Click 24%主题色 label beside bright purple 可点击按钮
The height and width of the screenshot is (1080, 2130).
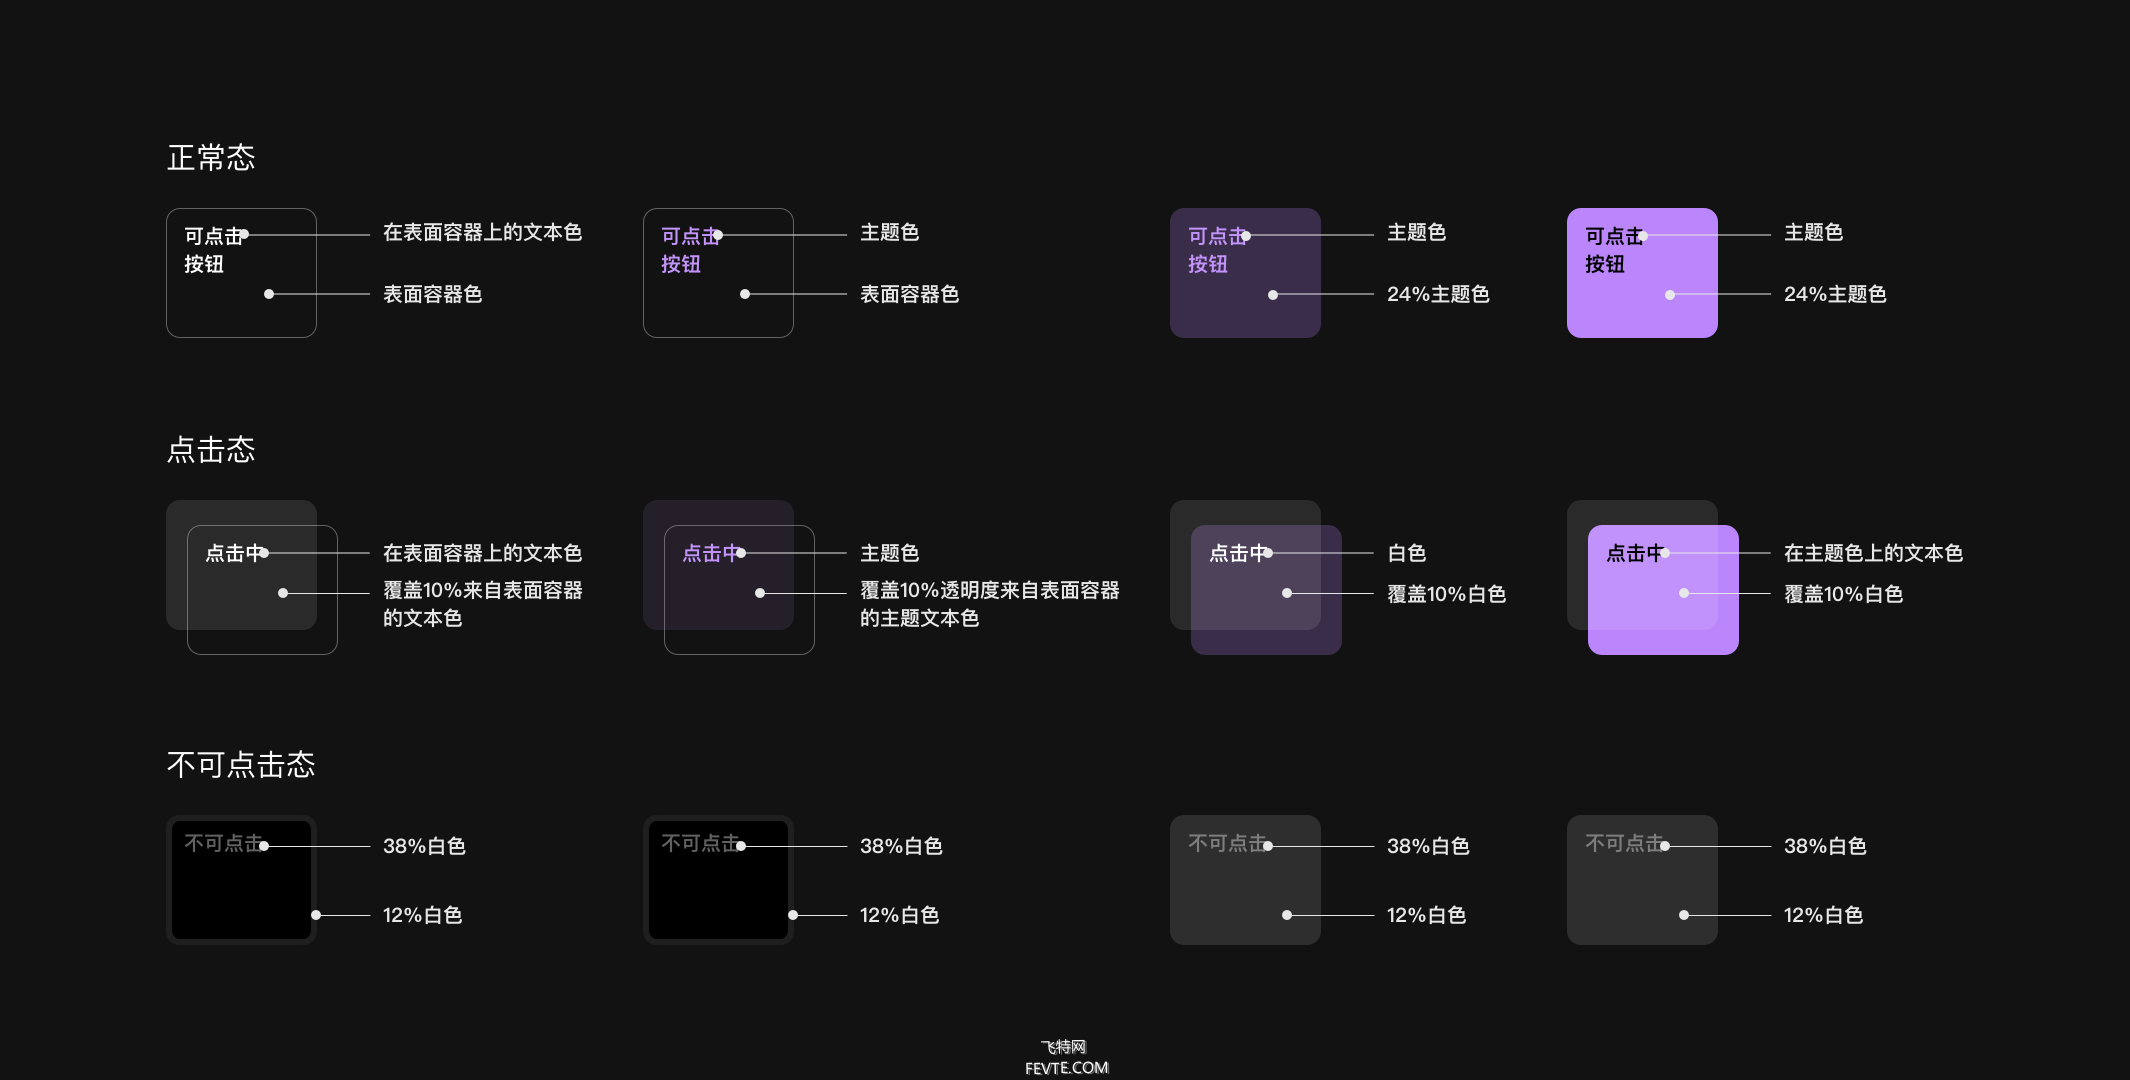[1835, 294]
